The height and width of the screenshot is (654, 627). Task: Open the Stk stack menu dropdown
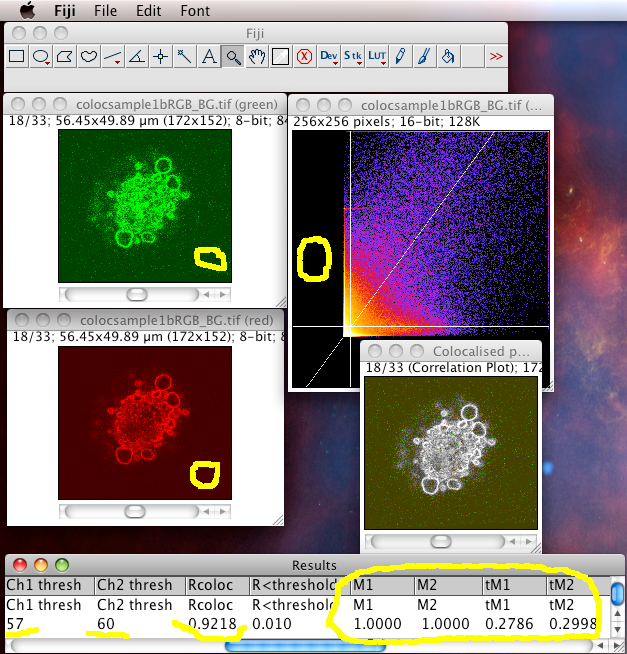[353, 56]
